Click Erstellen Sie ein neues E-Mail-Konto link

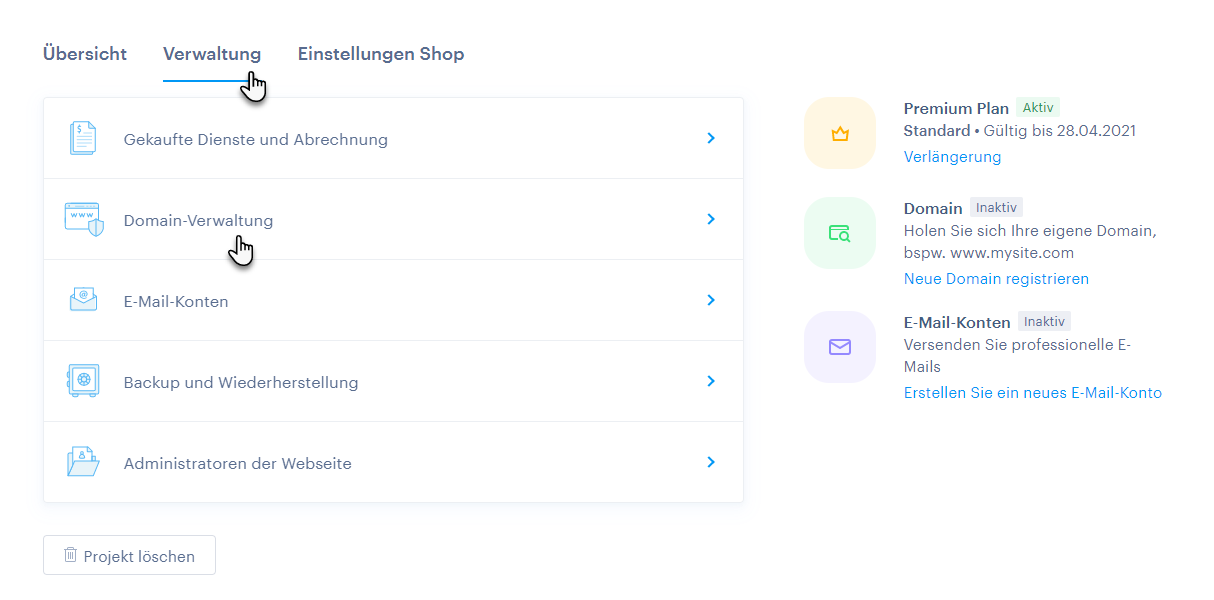pos(1032,393)
